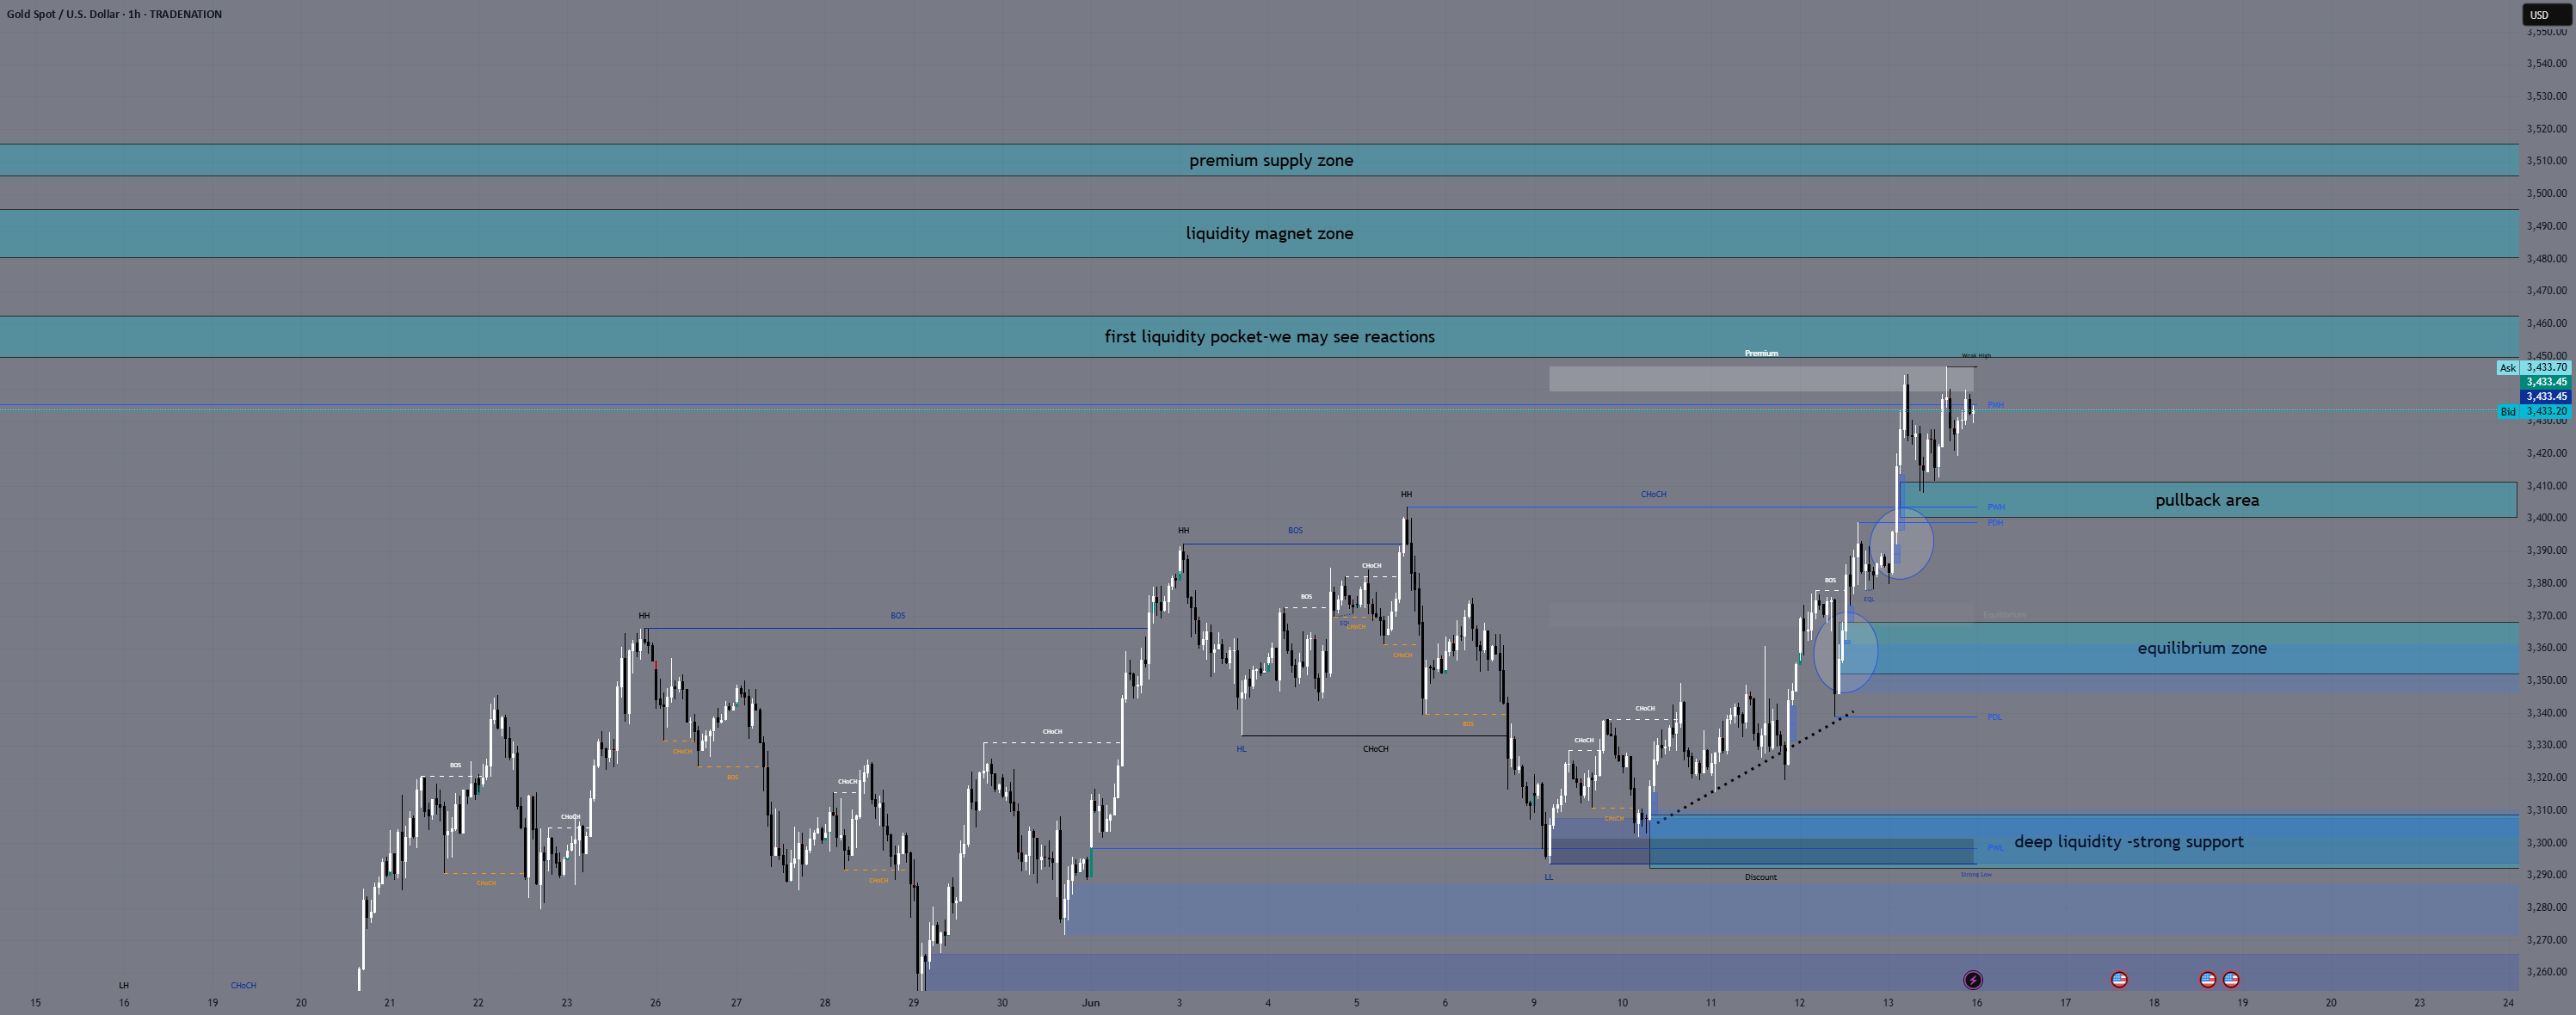Click the 'Weak High' label

tap(1976, 356)
